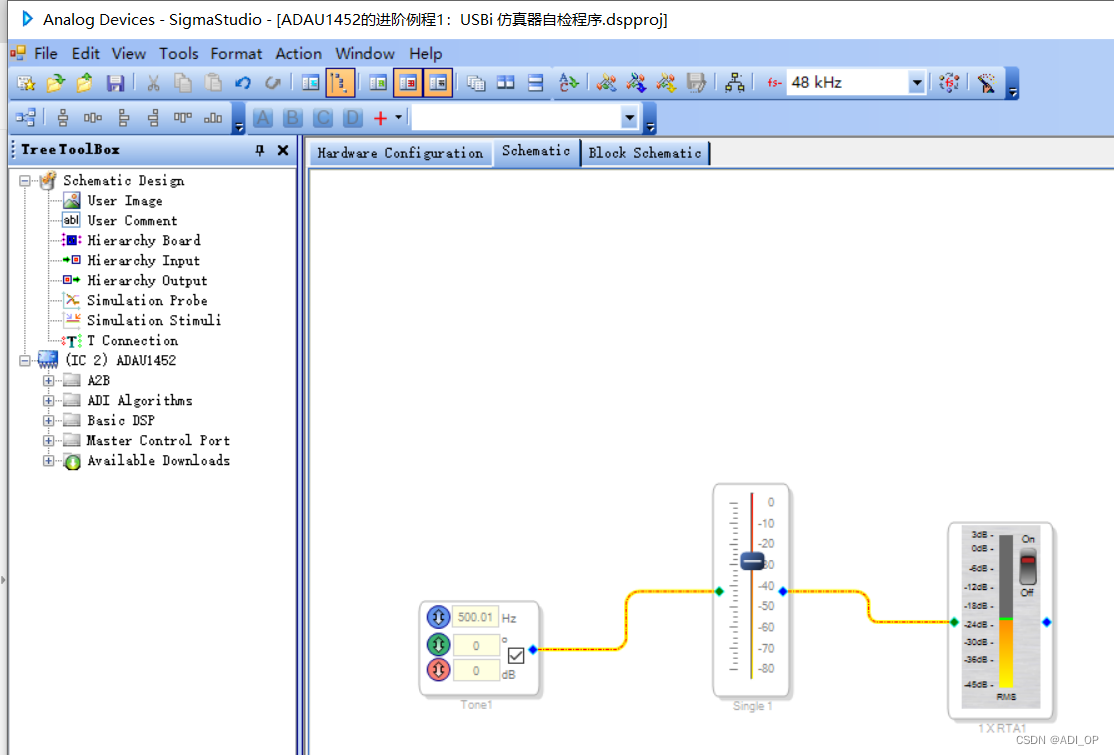Expand the Basic DSP folder
This screenshot has height=755, width=1114.
[48, 420]
